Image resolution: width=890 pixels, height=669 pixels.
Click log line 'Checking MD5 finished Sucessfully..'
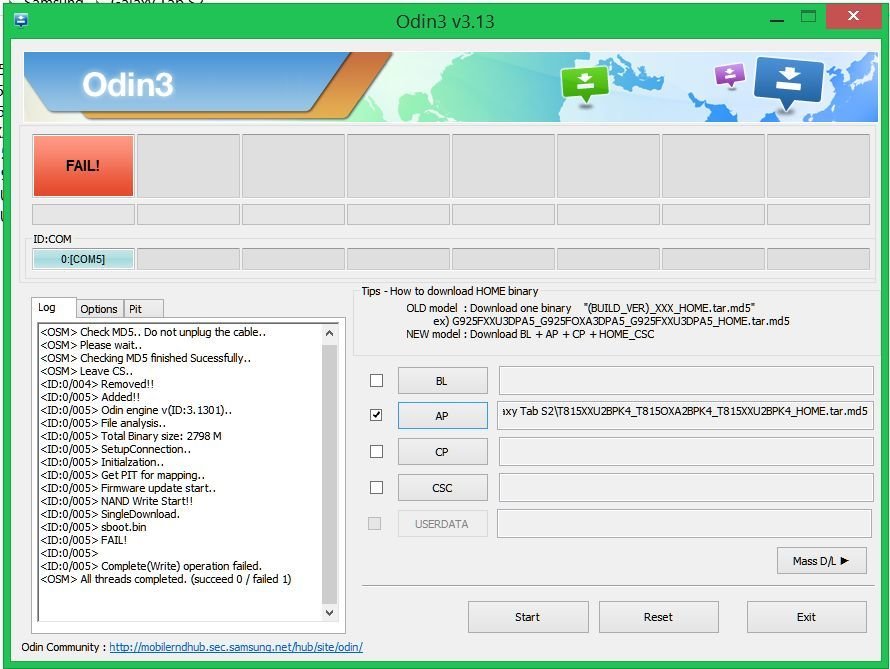point(146,358)
